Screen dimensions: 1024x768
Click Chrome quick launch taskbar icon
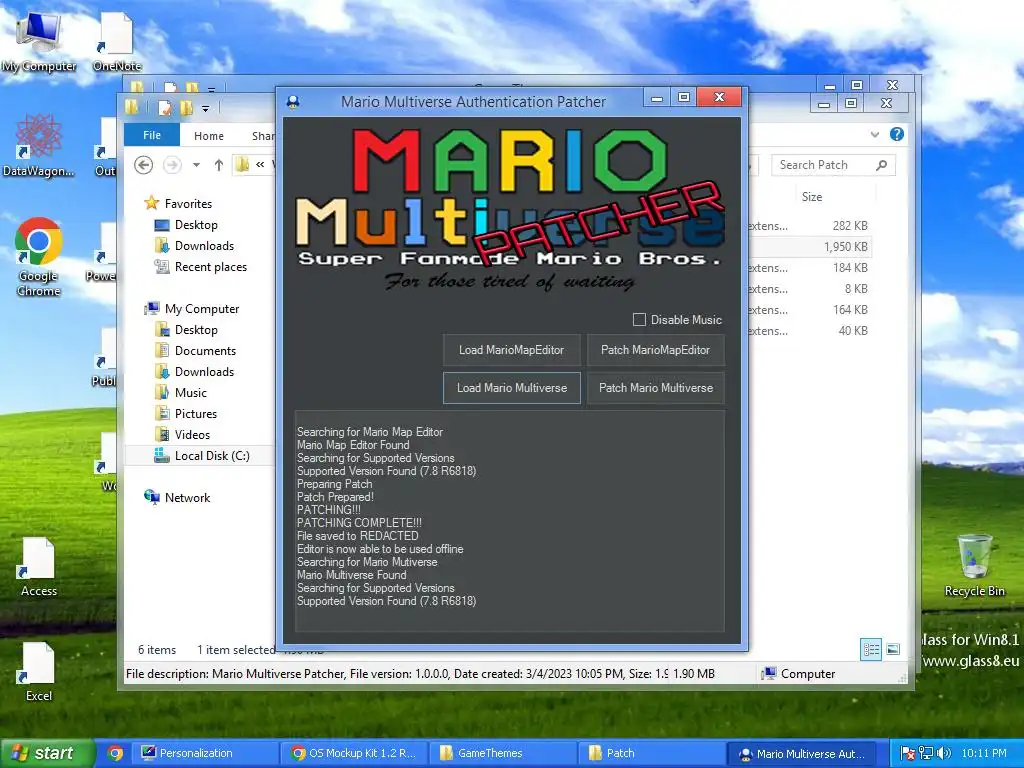tap(116, 753)
